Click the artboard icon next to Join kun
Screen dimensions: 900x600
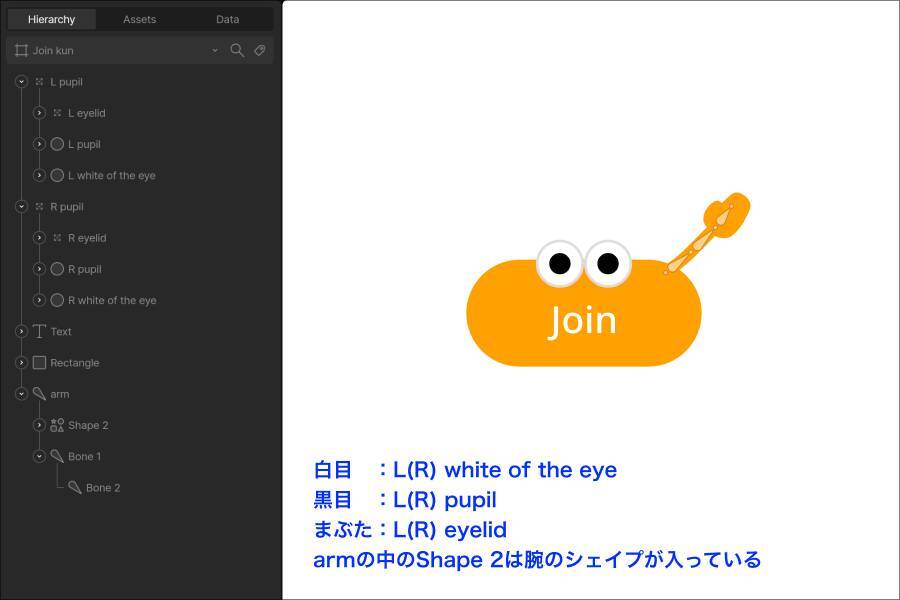(20, 50)
